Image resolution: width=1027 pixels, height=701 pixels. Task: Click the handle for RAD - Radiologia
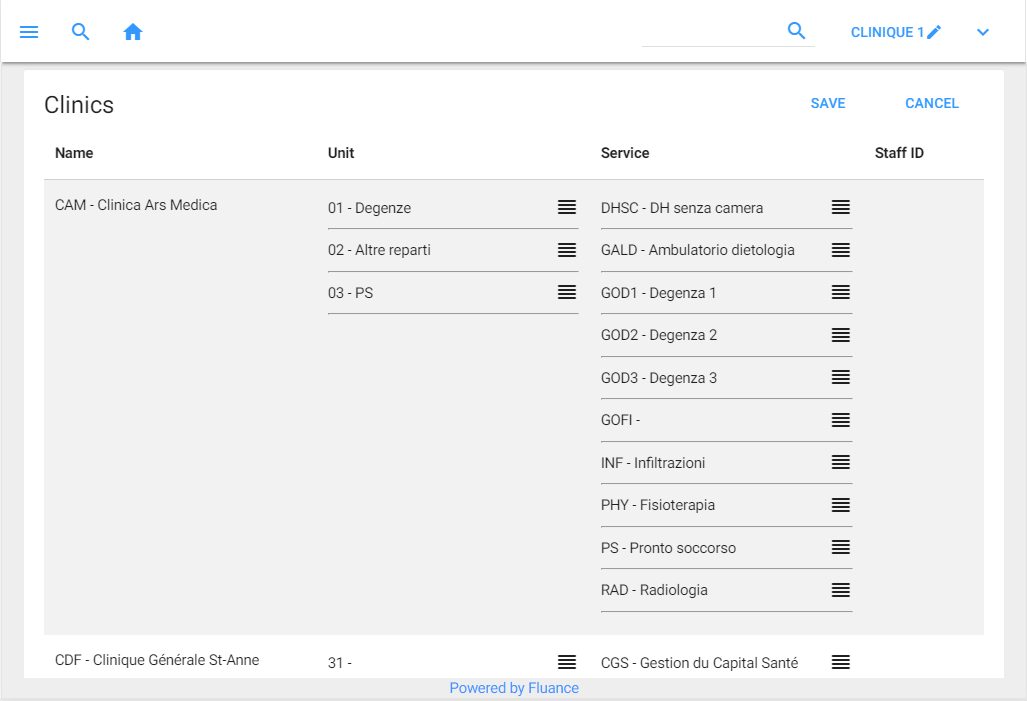tap(841, 590)
